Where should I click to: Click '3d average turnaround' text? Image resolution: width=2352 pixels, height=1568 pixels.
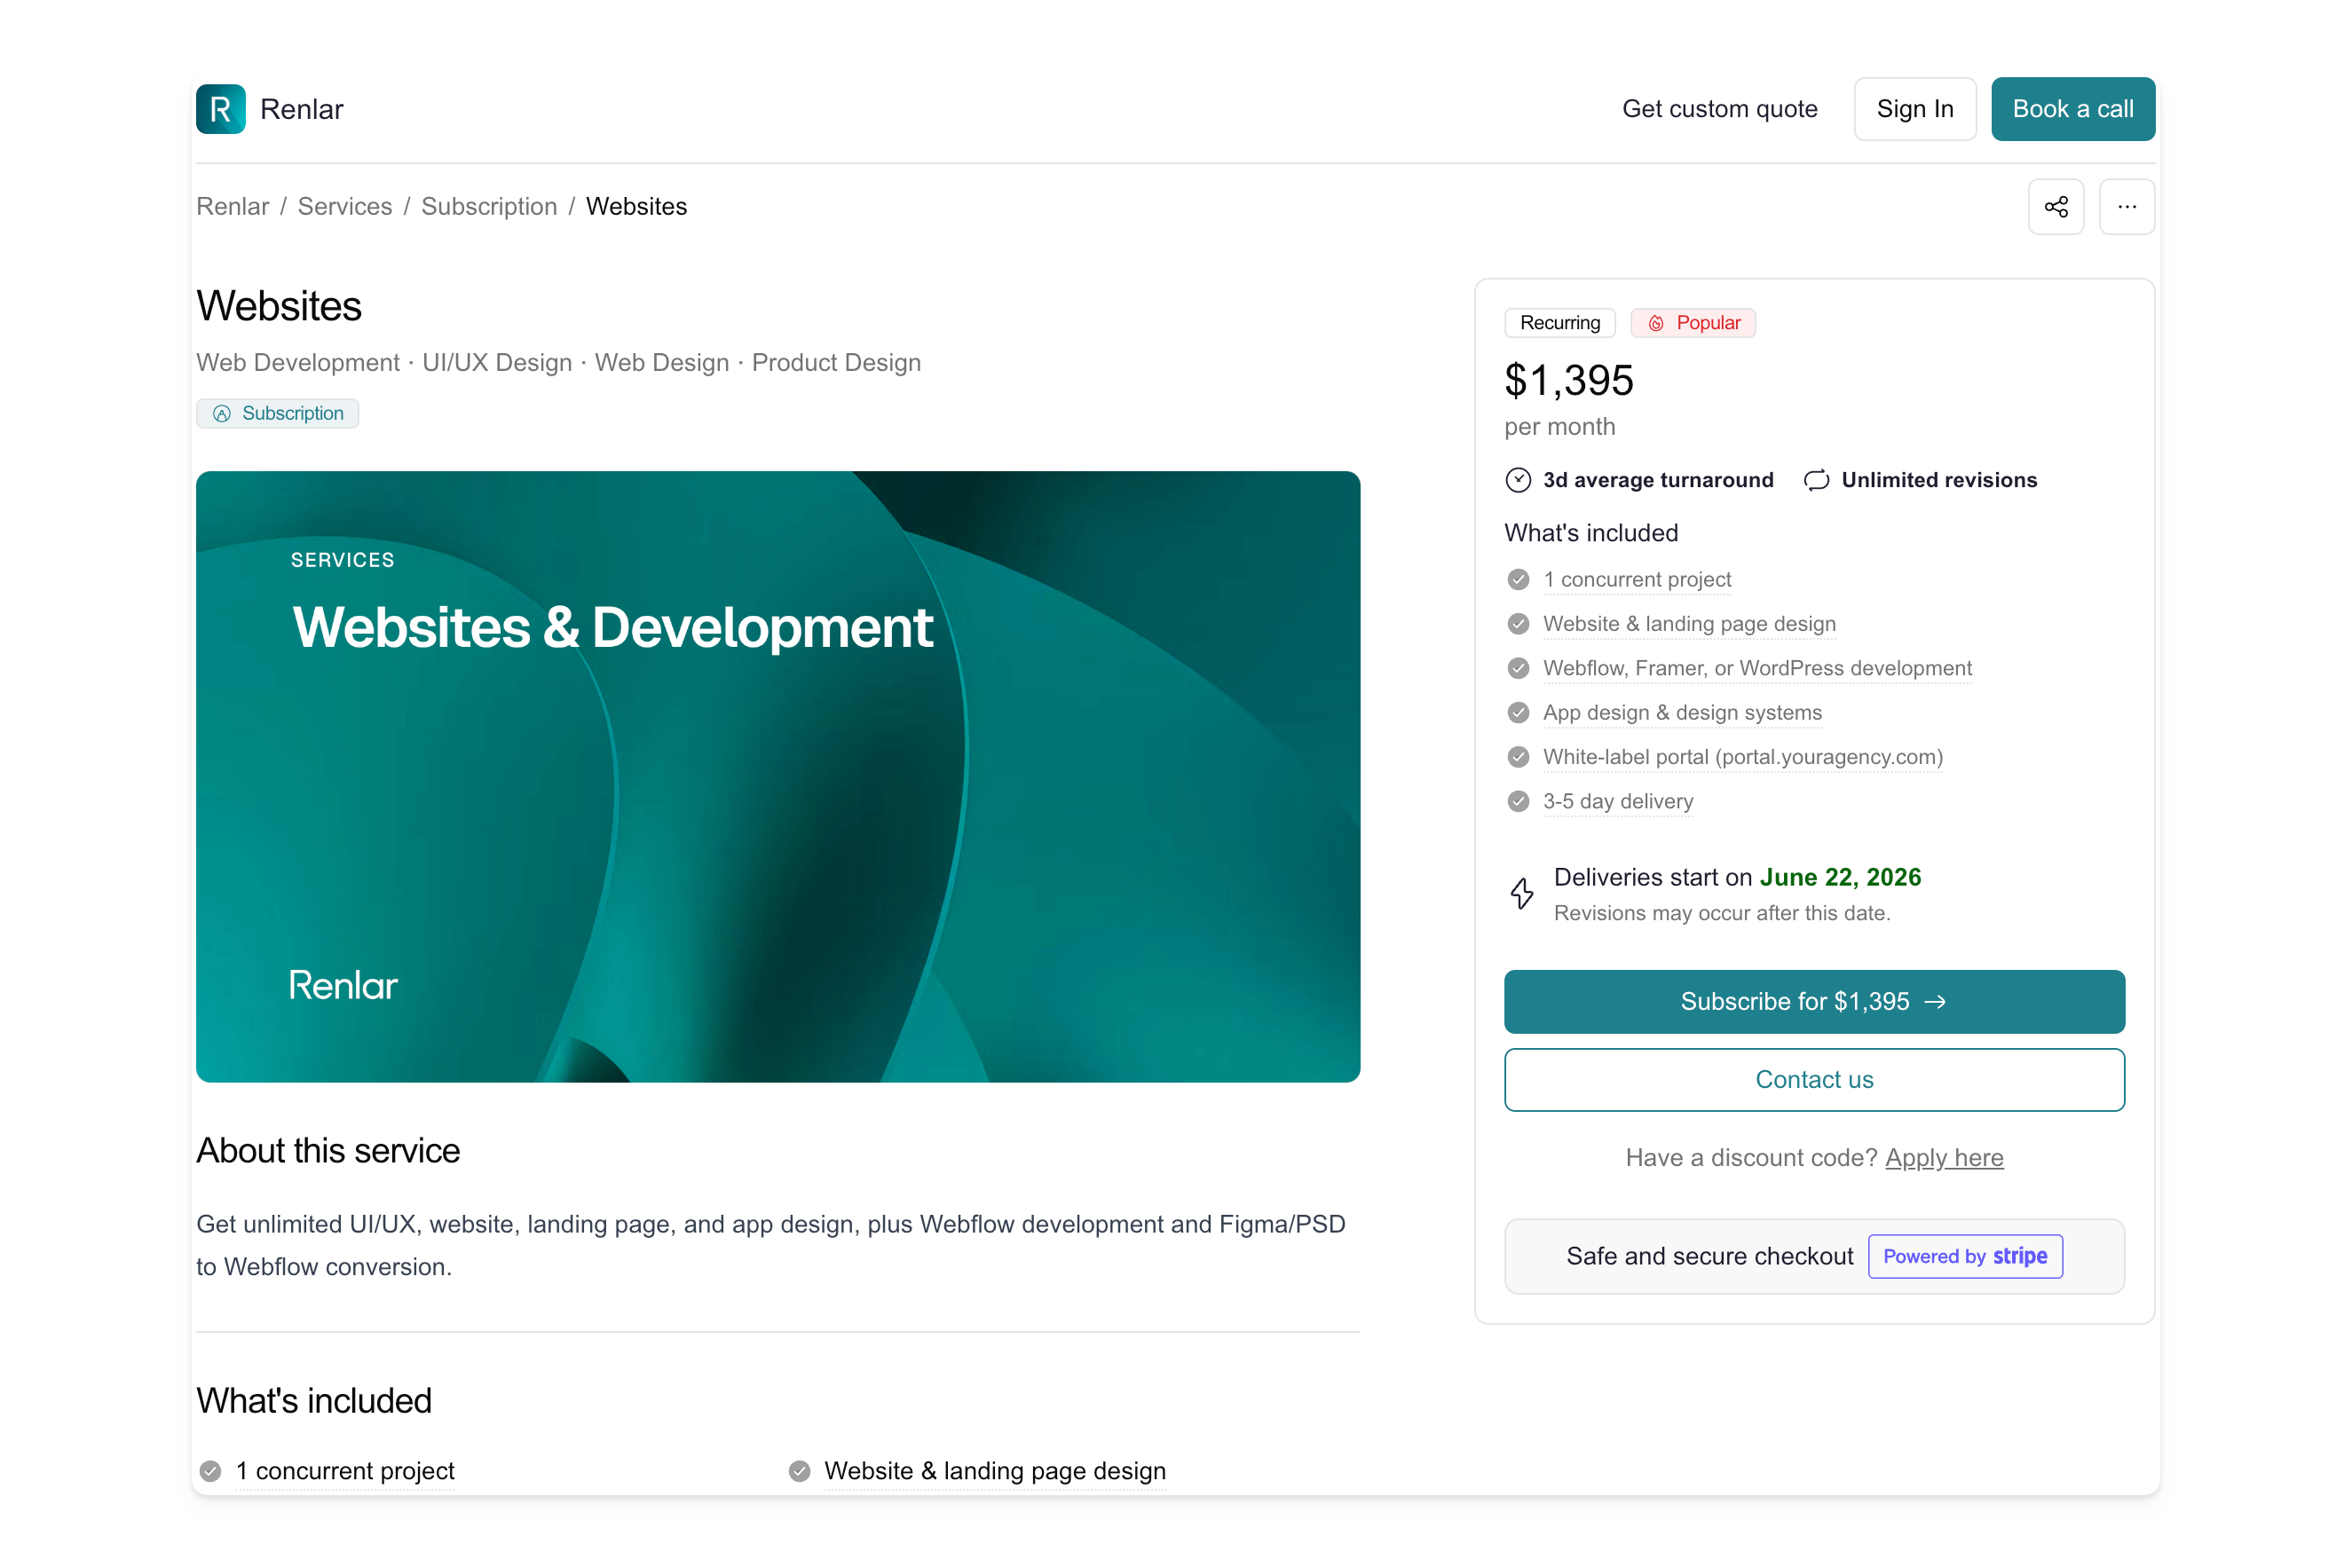pos(1658,480)
